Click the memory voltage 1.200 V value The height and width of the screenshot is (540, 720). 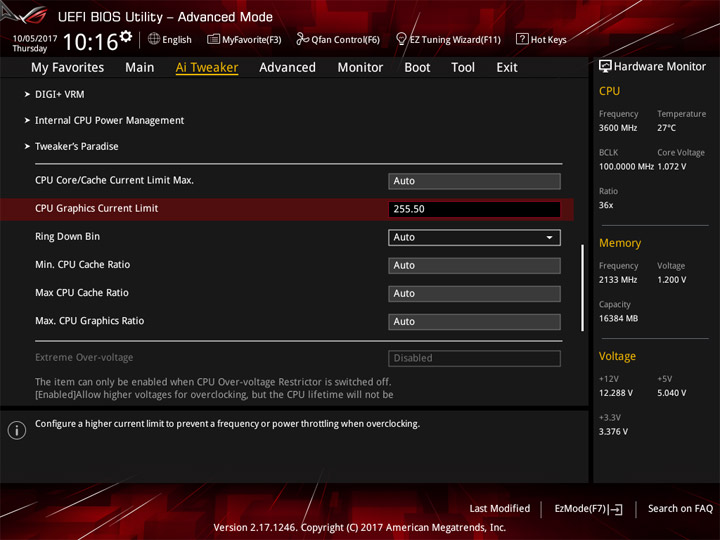click(672, 280)
